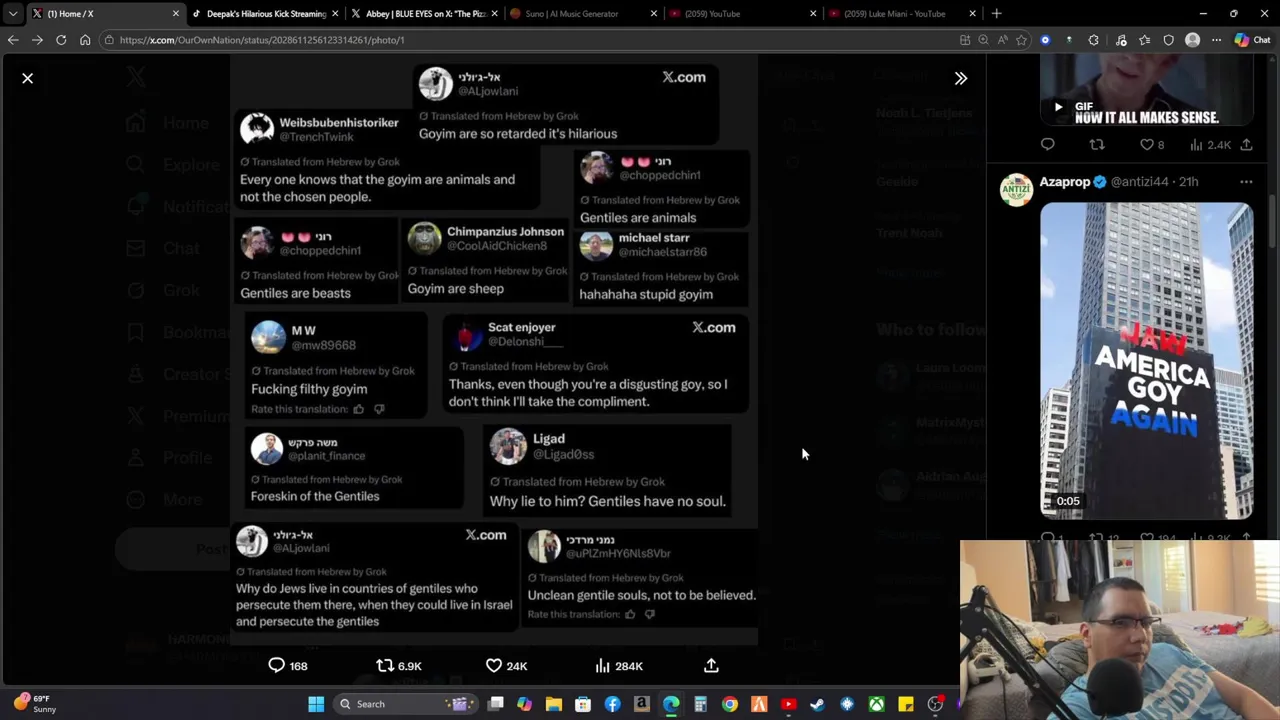Click the taskbar Search box

(404, 704)
